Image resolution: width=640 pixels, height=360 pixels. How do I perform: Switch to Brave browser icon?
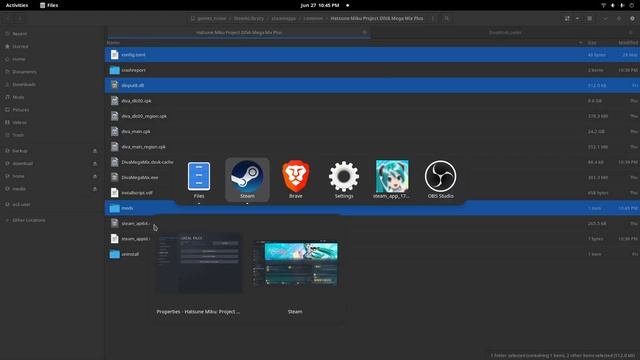(296, 180)
